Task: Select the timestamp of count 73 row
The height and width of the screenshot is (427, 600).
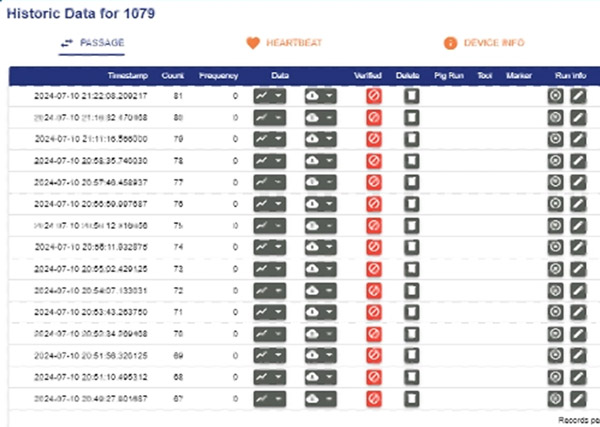Action: pyautogui.click(x=91, y=269)
